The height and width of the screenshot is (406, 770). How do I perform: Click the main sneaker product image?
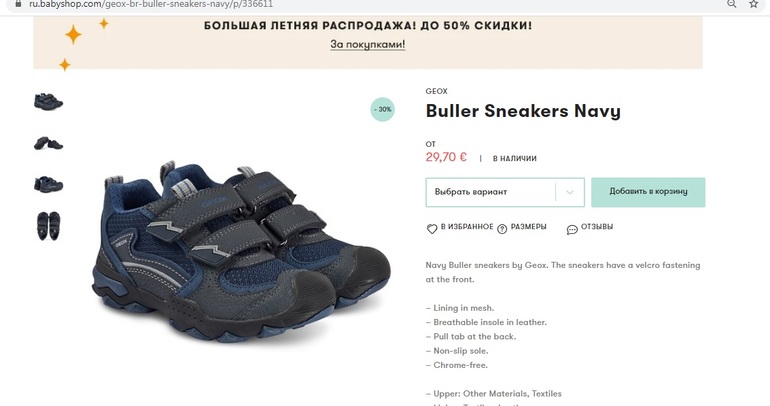[241, 253]
